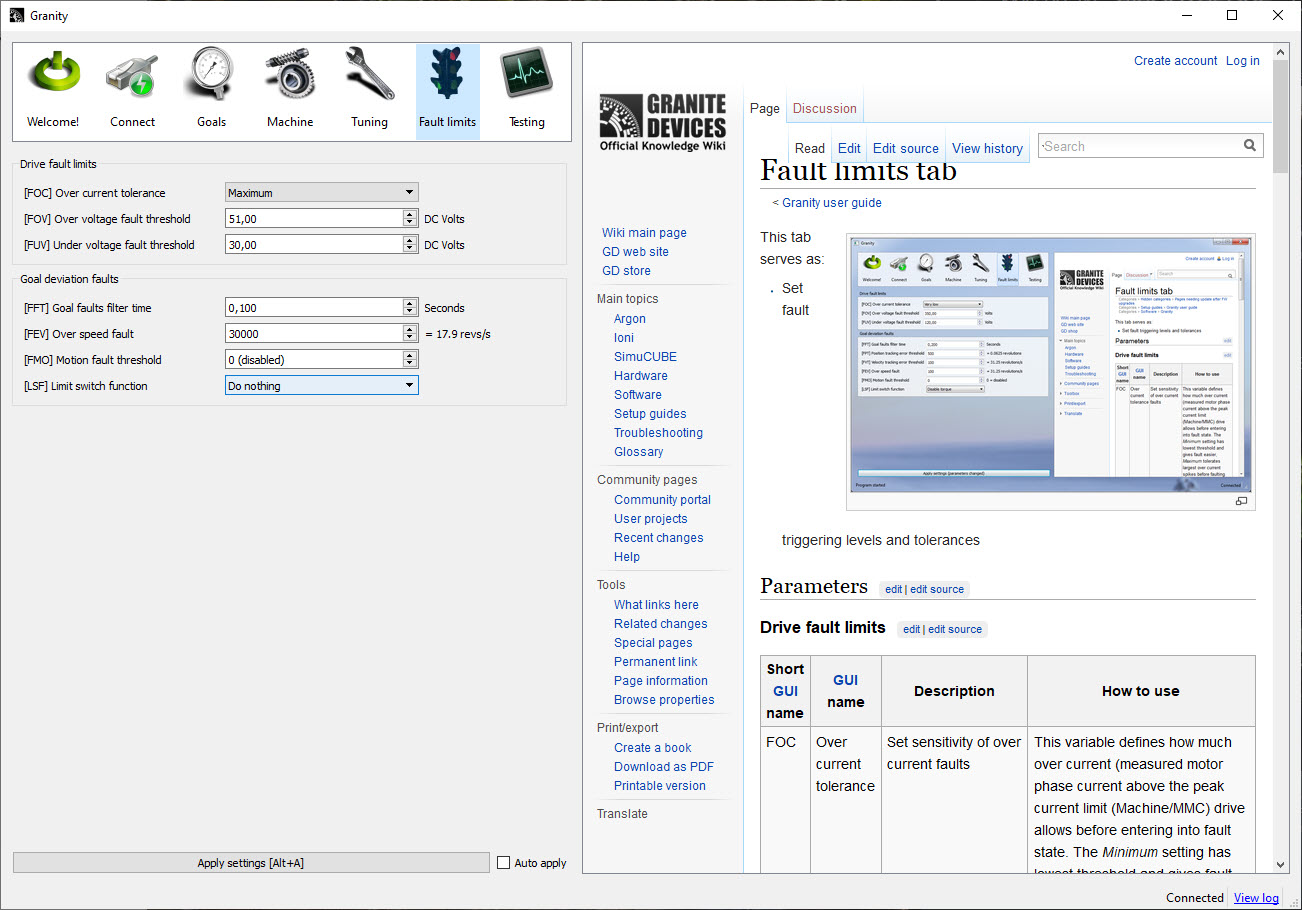
Task: Open the Download as PDF link
Action: [664, 767]
